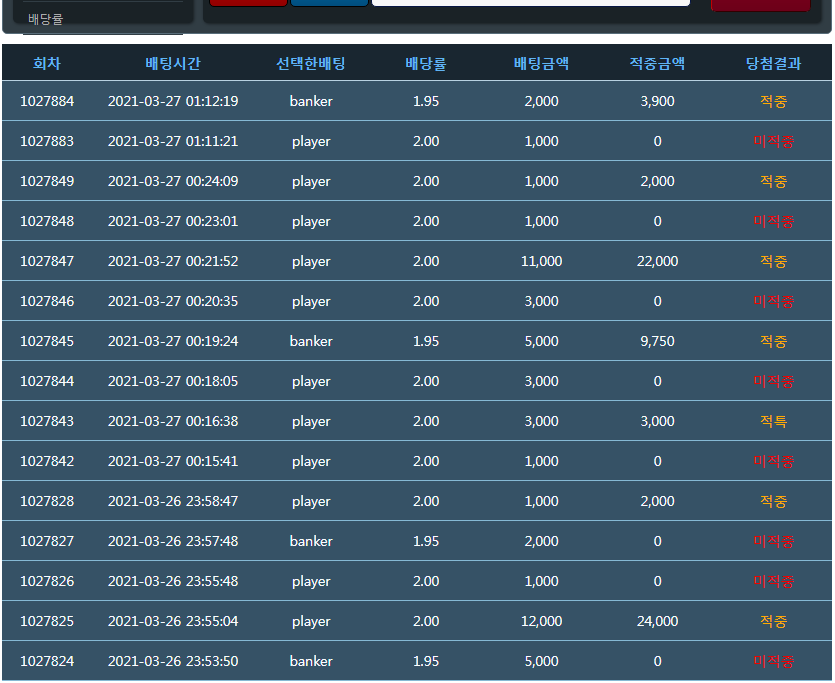Click payout amount 24,000
835x683 pixels.
[x=657, y=621]
